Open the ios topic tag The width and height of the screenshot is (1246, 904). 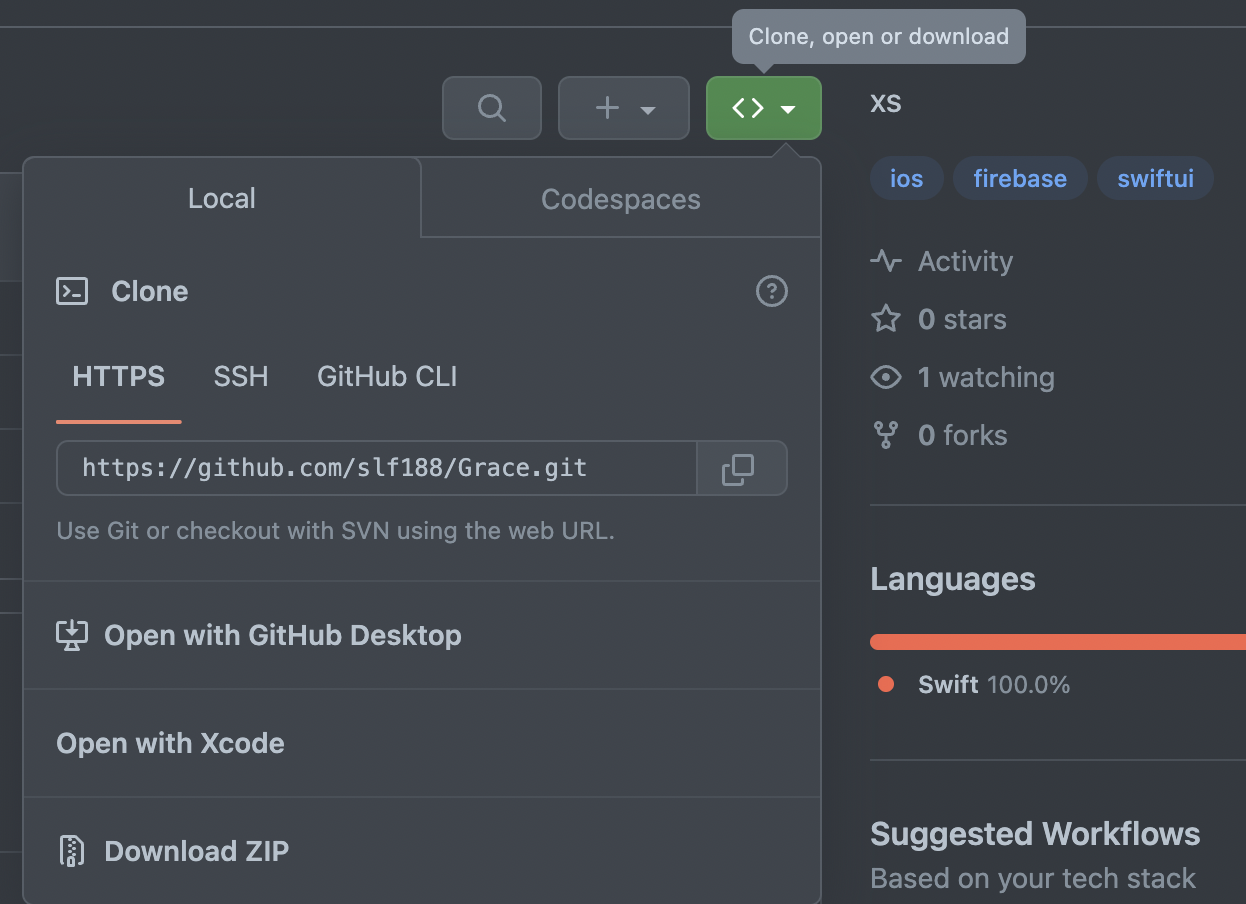907,179
